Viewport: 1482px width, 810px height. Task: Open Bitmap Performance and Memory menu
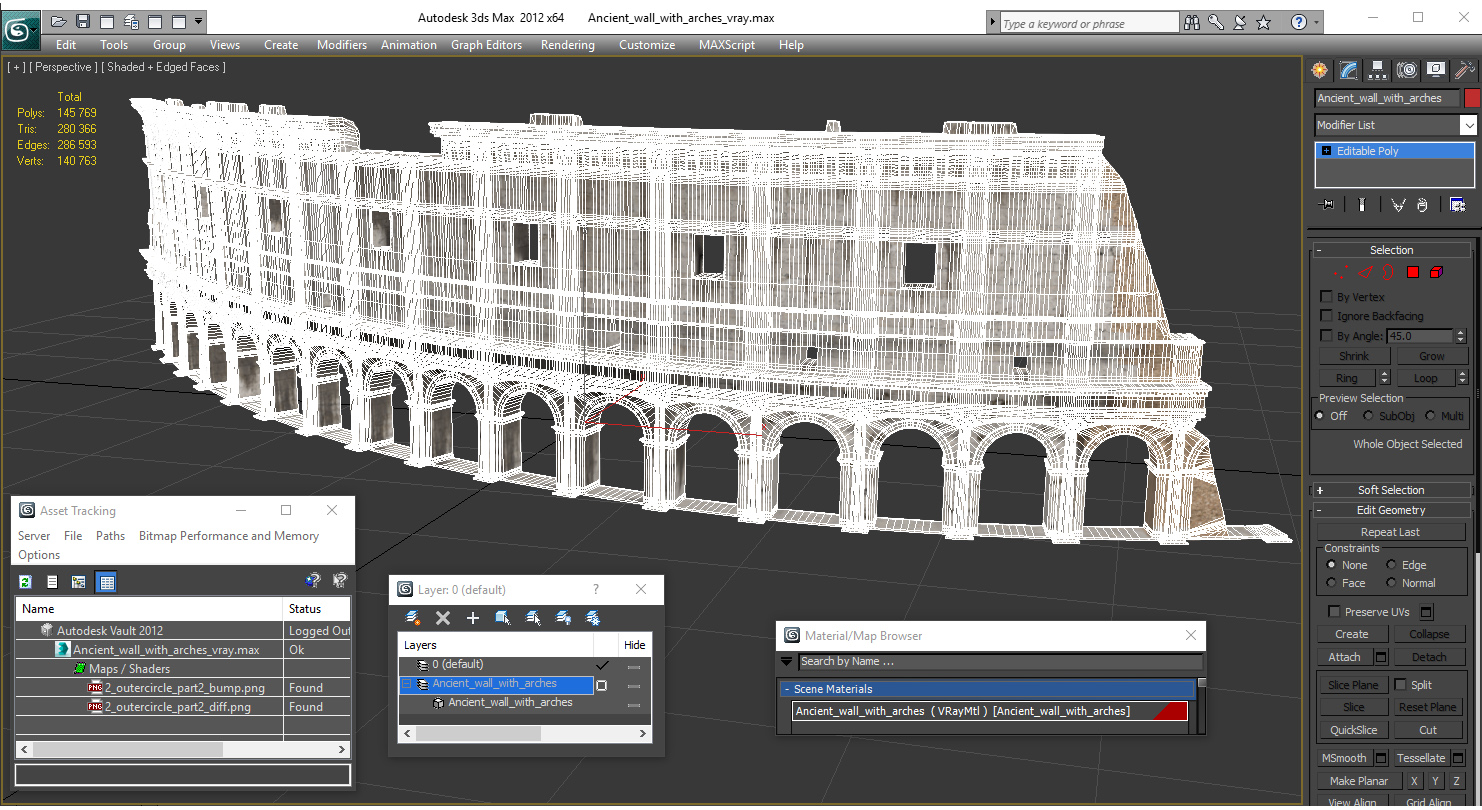pos(228,536)
